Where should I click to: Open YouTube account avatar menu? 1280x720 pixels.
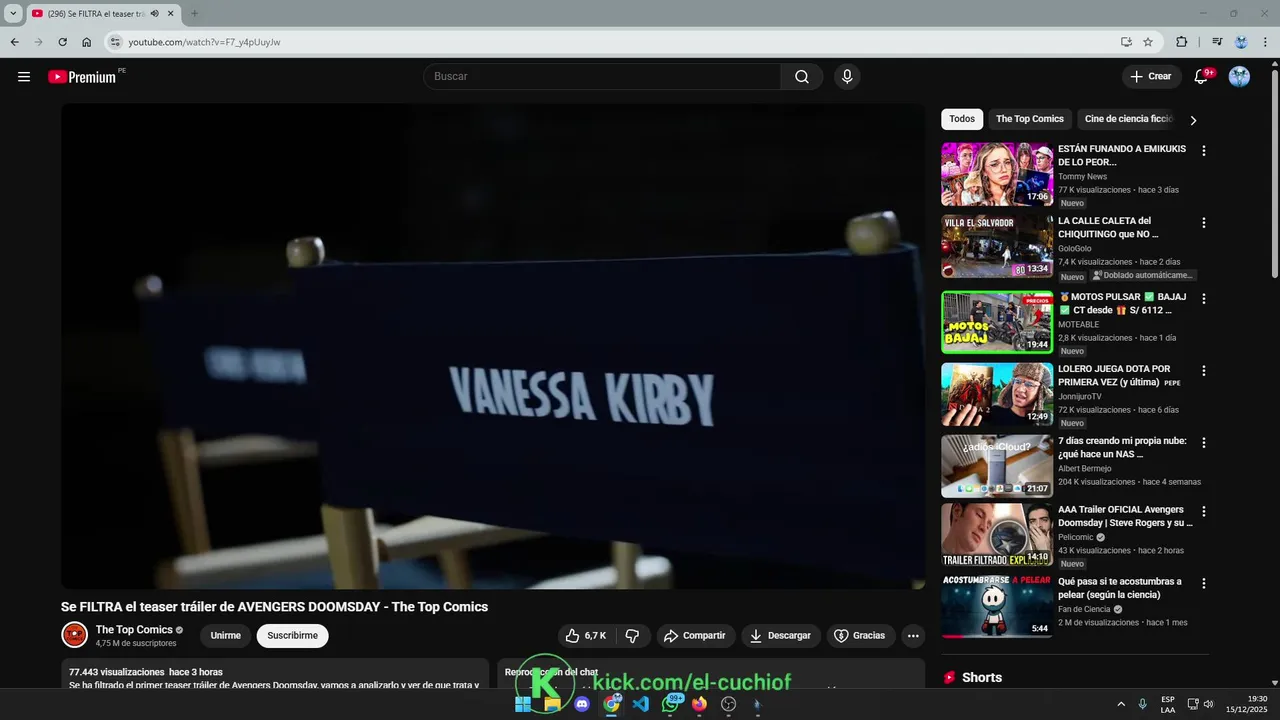1239,77
